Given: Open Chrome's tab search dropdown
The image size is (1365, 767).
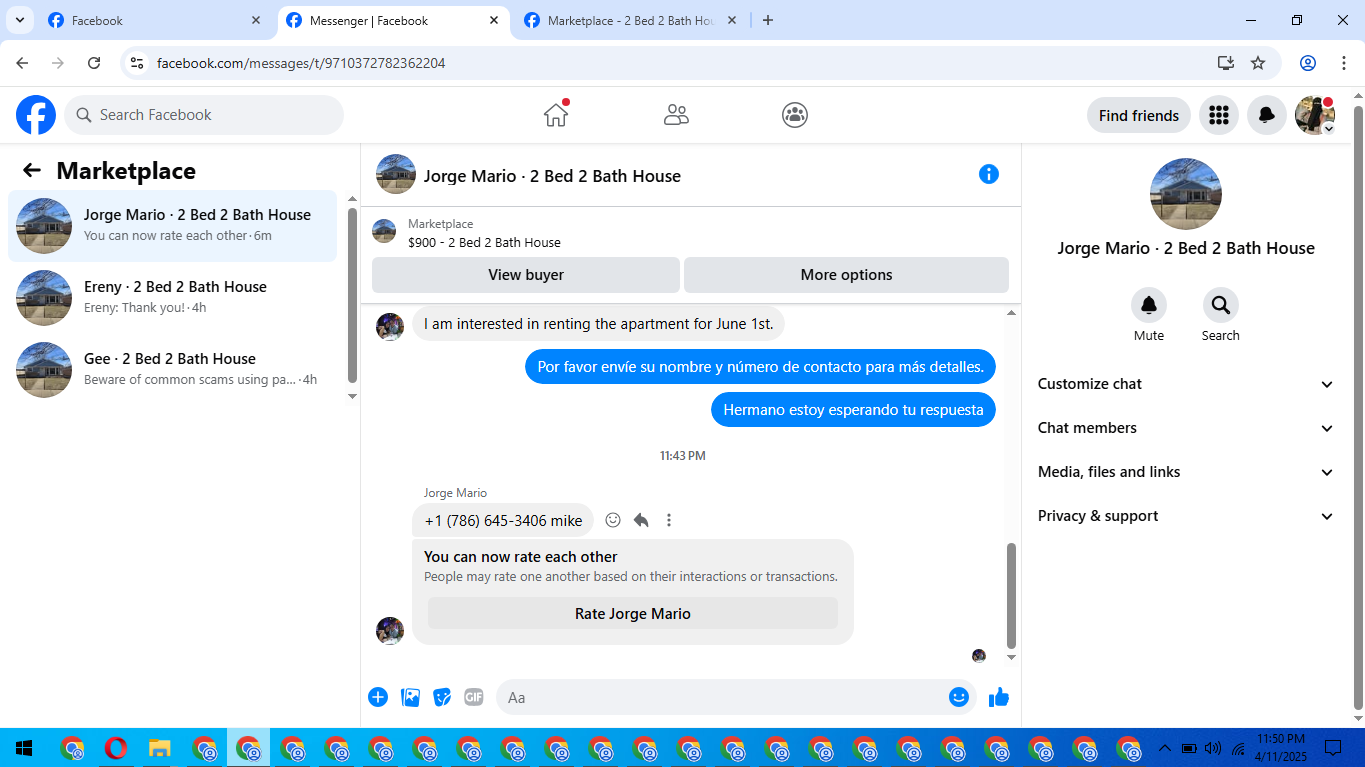Looking at the screenshot, I should (x=19, y=20).
